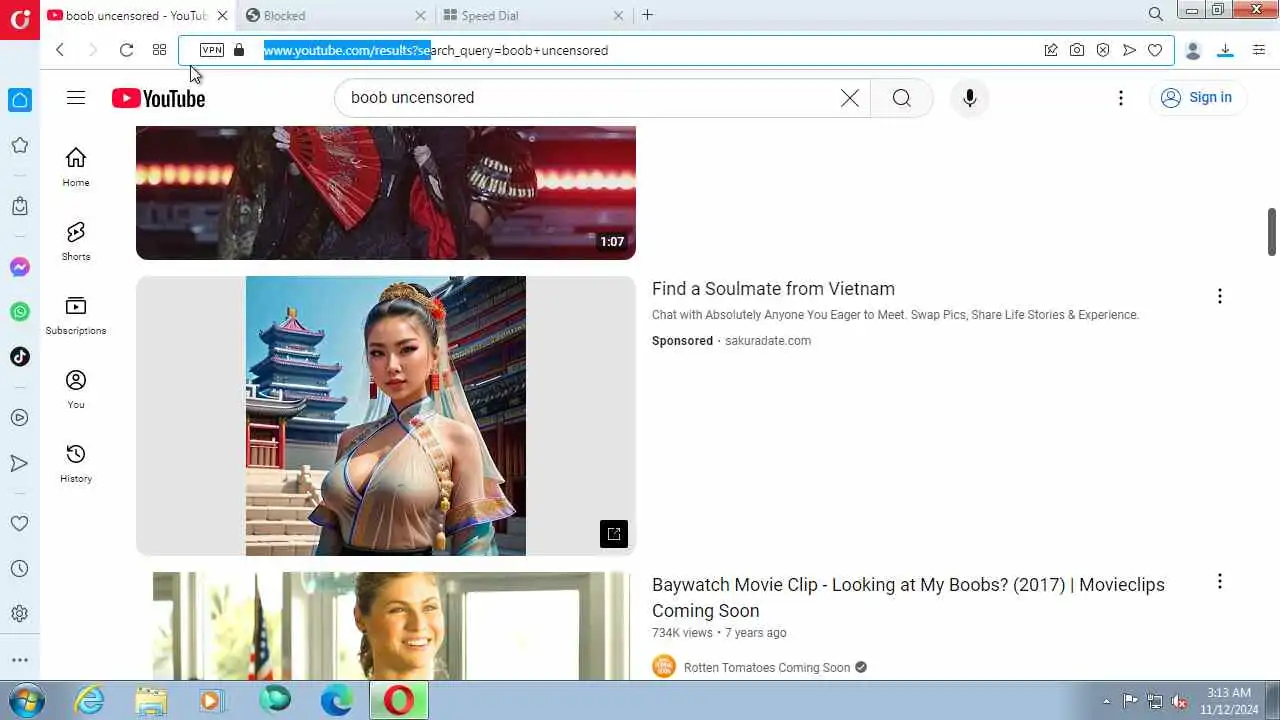Open WhatsApp in Opera sidebar

tap(20, 312)
